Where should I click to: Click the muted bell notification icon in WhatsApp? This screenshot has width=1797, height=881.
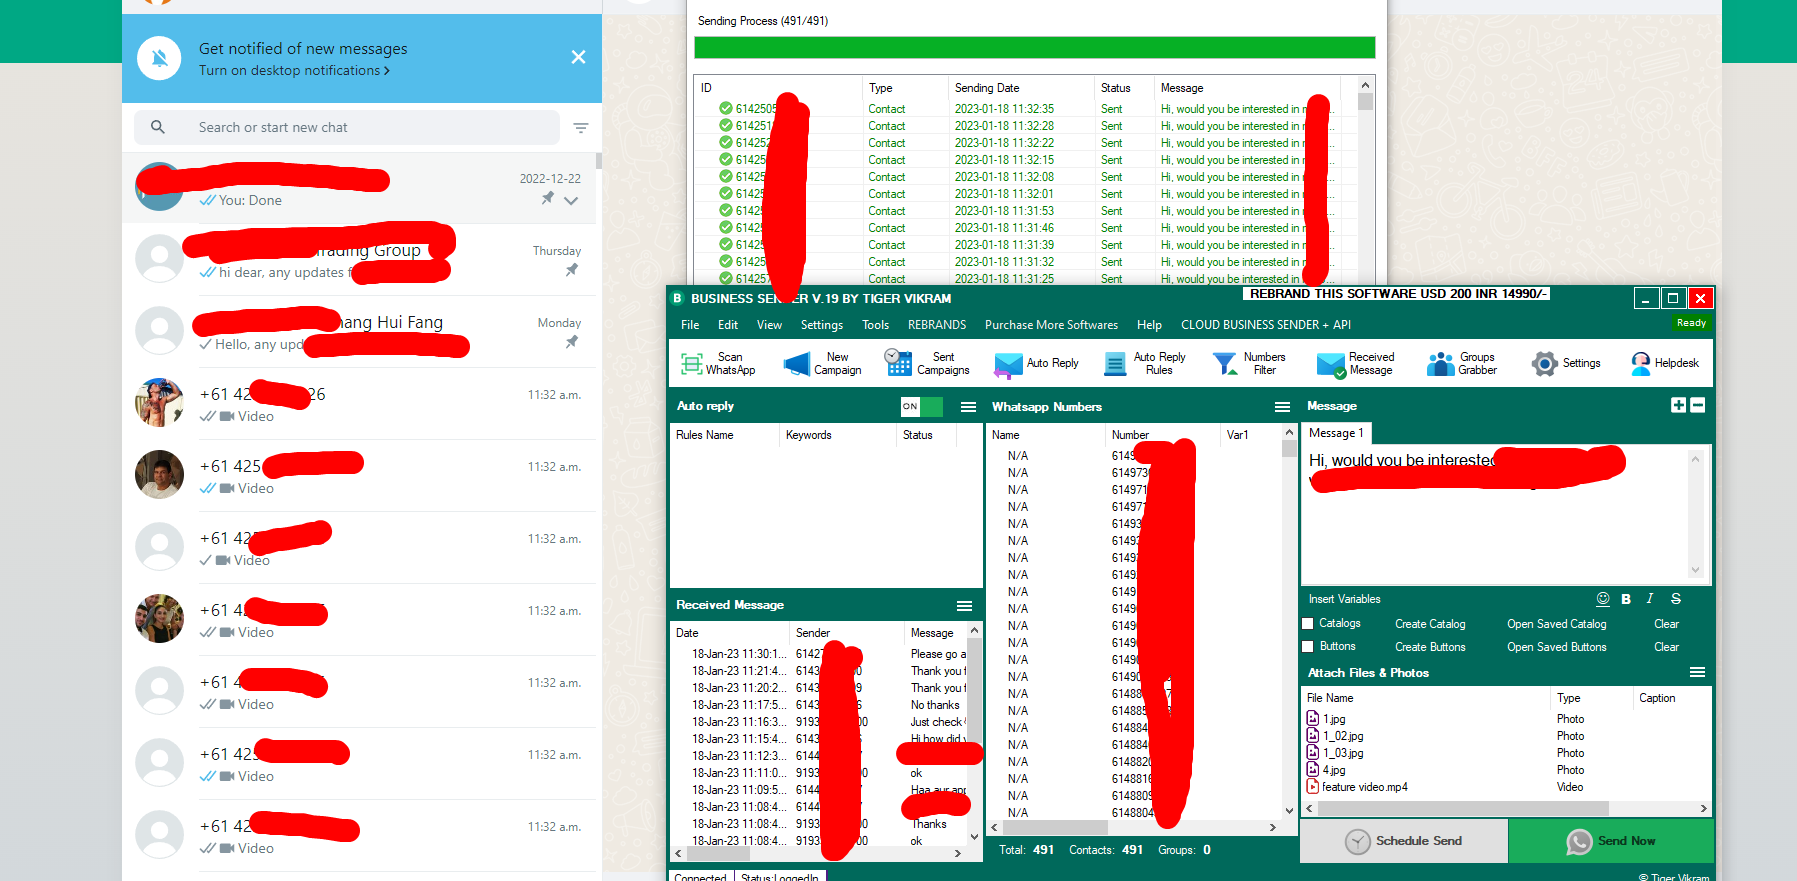[x=159, y=58]
